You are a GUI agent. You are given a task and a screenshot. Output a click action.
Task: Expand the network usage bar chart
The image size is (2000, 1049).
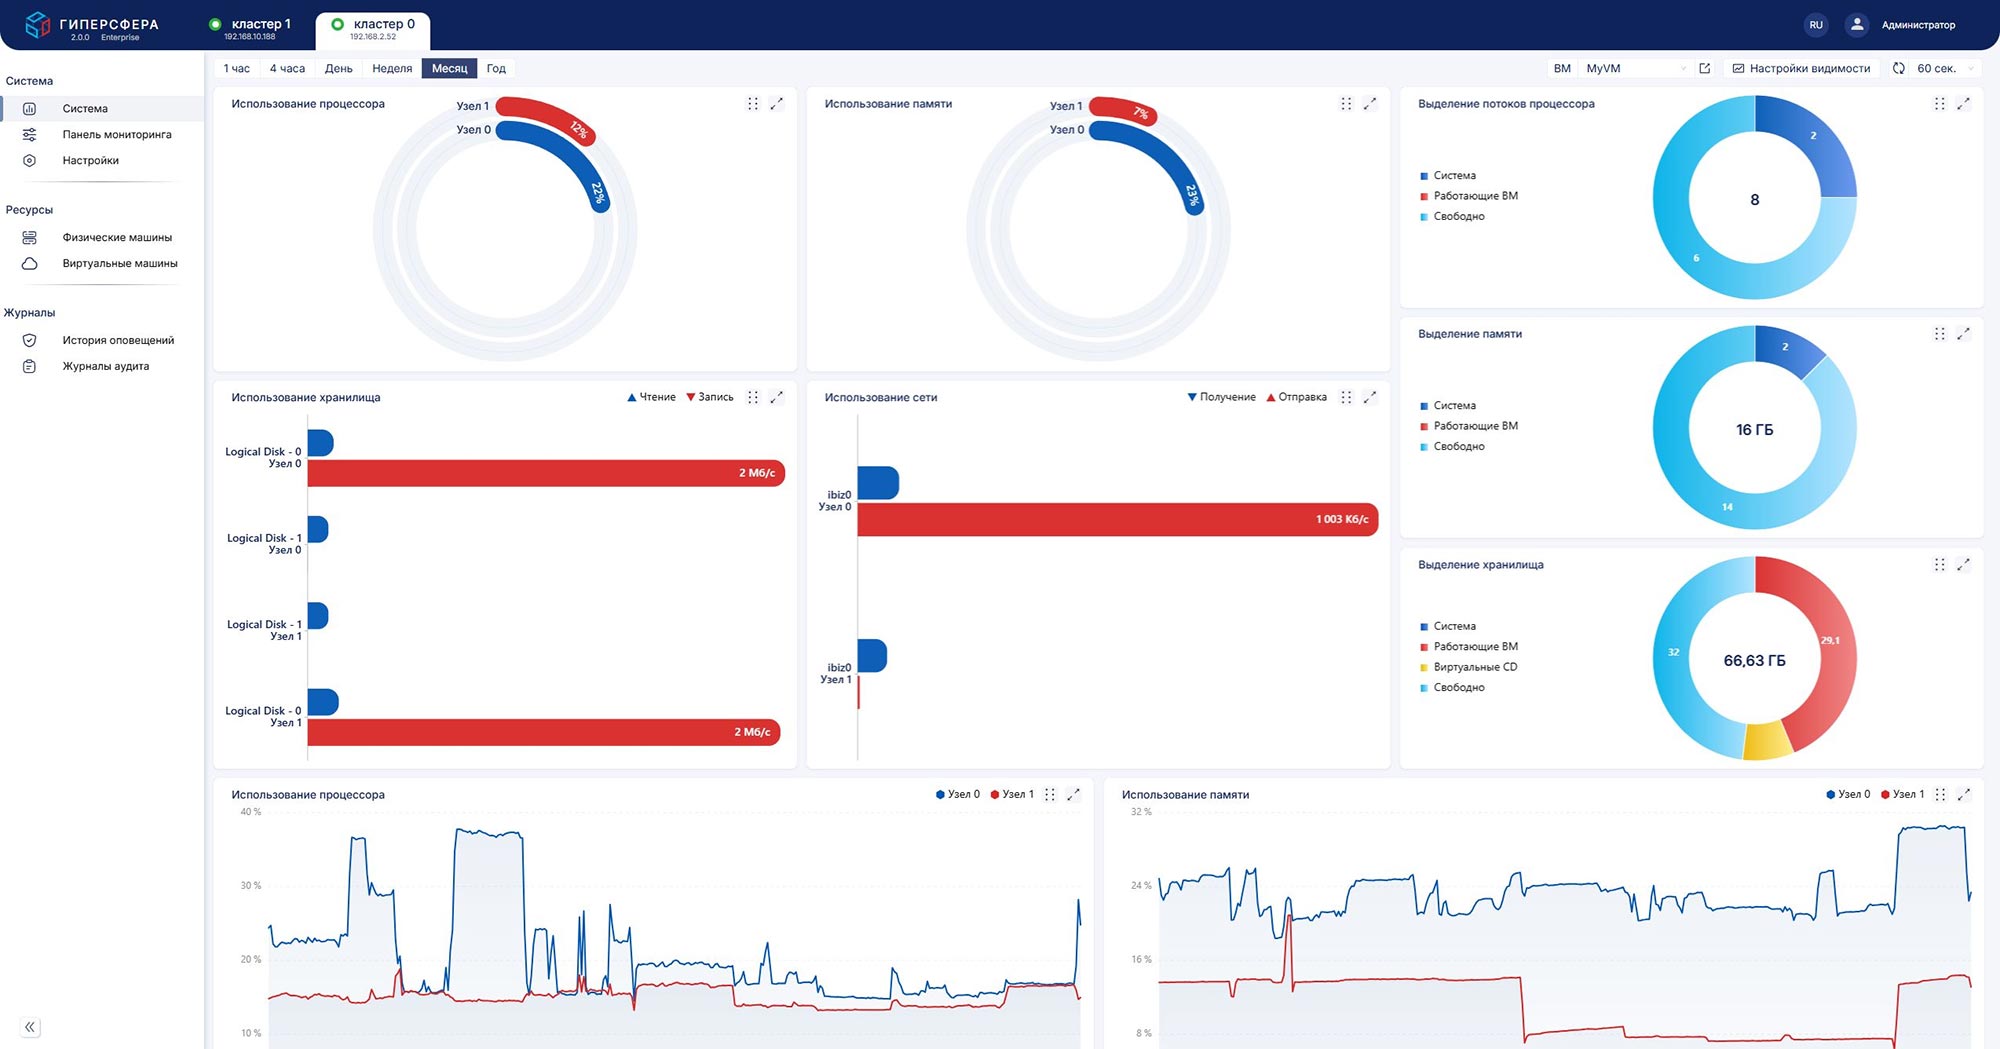(x=1370, y=397)
